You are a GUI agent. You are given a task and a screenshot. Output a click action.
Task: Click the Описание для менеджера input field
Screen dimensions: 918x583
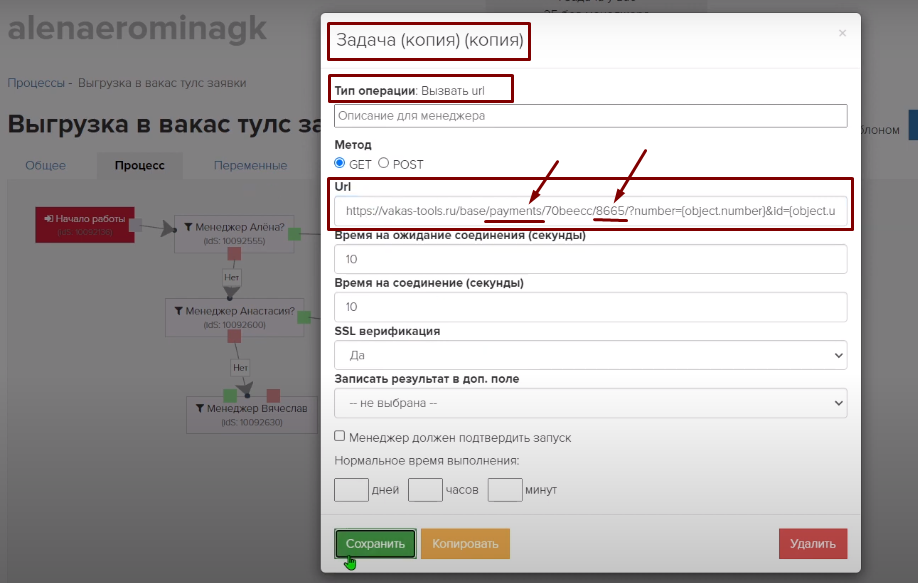(590, 116)
